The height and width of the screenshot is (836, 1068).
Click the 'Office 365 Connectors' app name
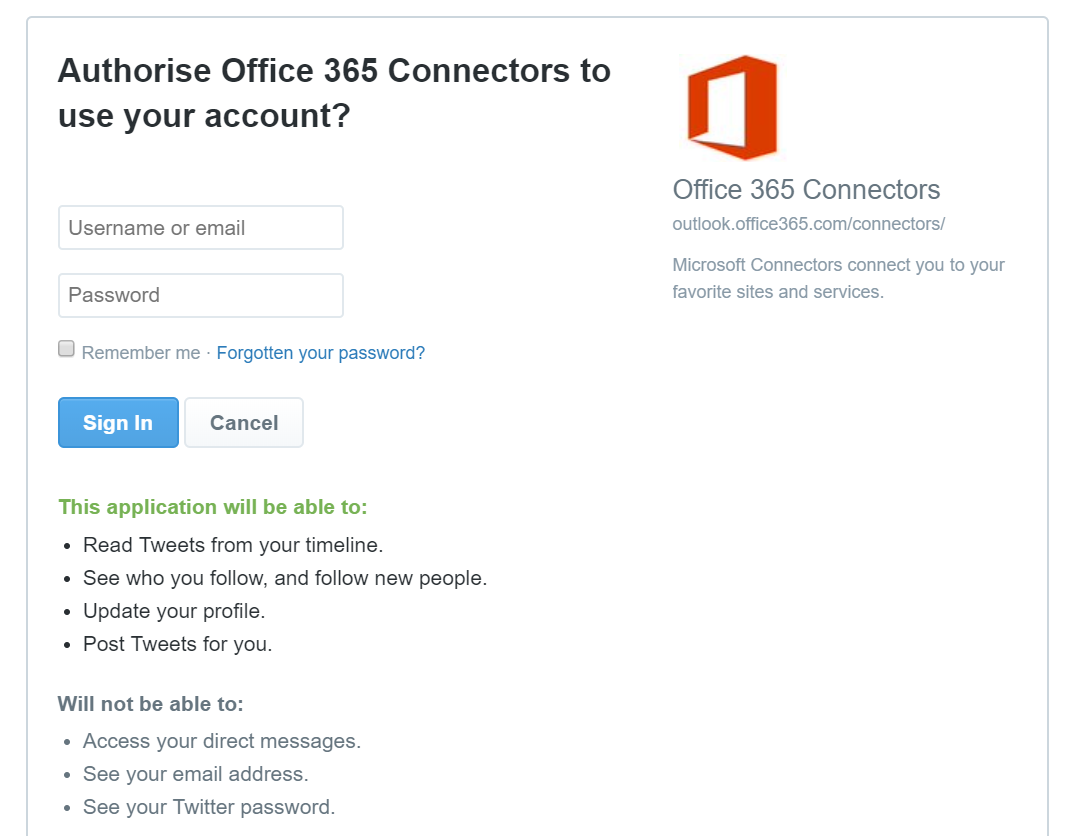coord(806,190)
